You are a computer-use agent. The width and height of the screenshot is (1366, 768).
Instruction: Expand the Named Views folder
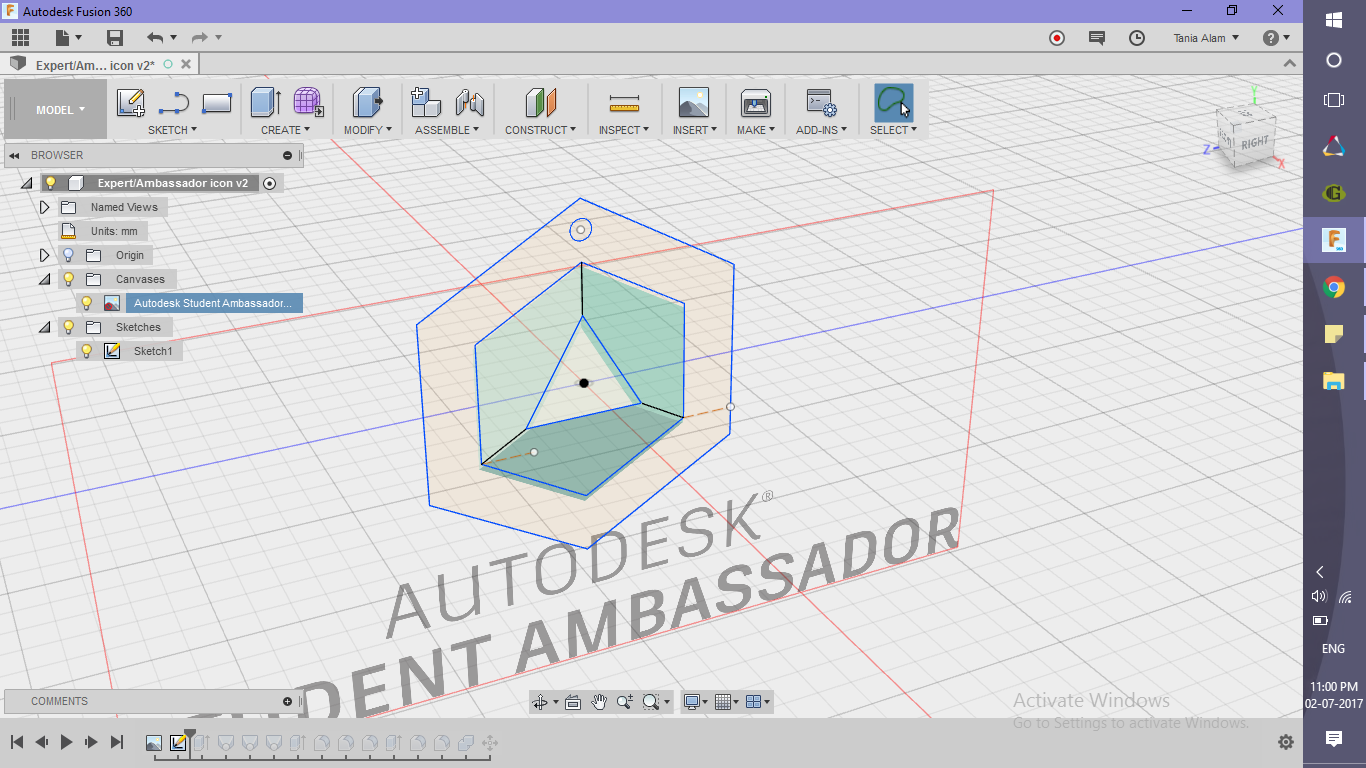point(44,207)
